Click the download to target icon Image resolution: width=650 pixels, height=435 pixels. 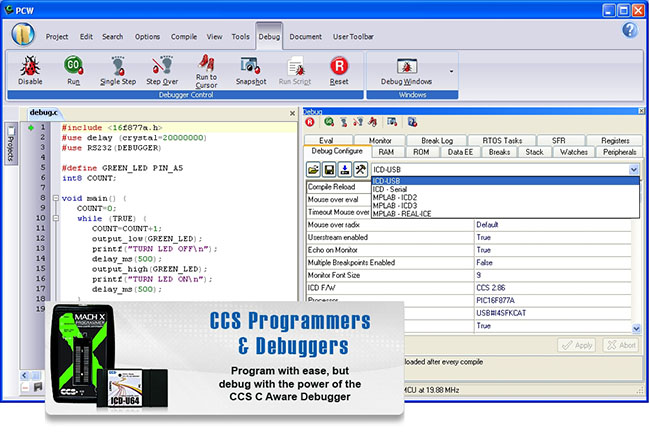[345, 170]
